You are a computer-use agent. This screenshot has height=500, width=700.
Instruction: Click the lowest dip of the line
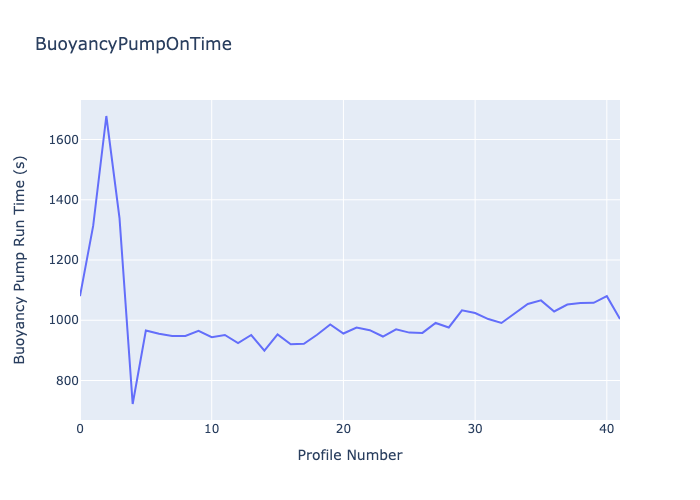[133, 403]
